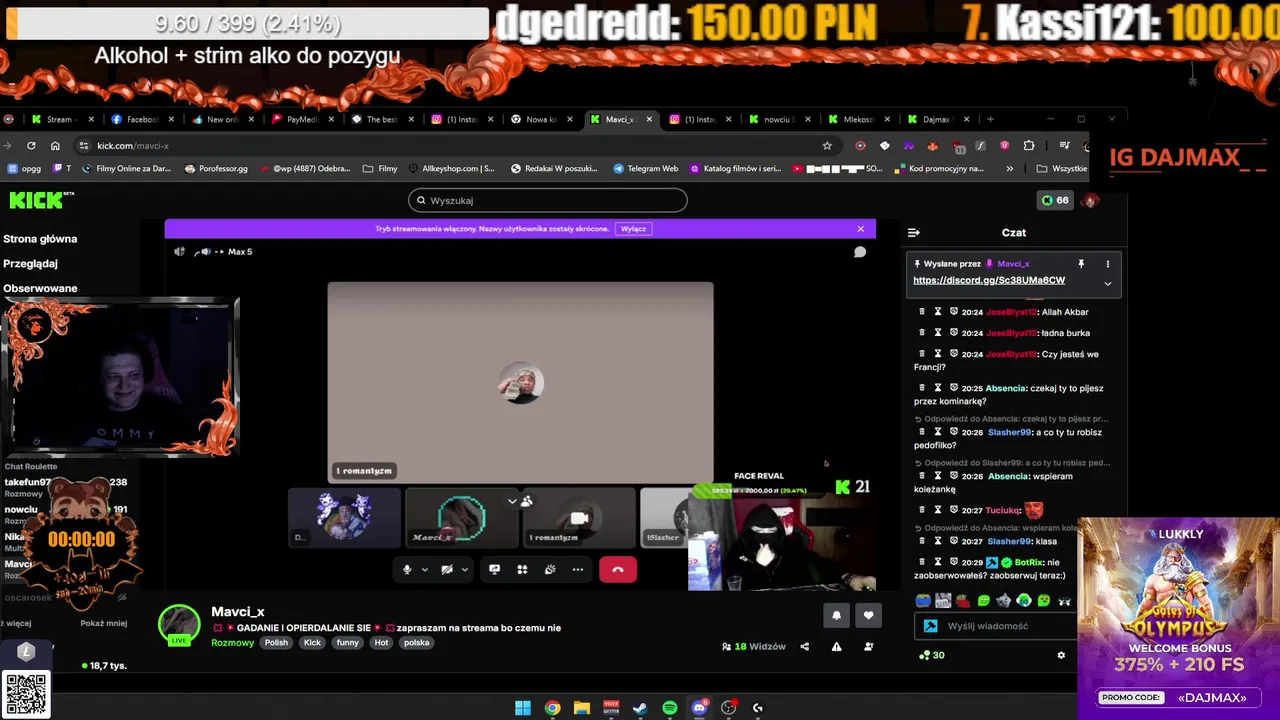Toggle stream notifications bell
1280x720 pixels.
(836, 615)
